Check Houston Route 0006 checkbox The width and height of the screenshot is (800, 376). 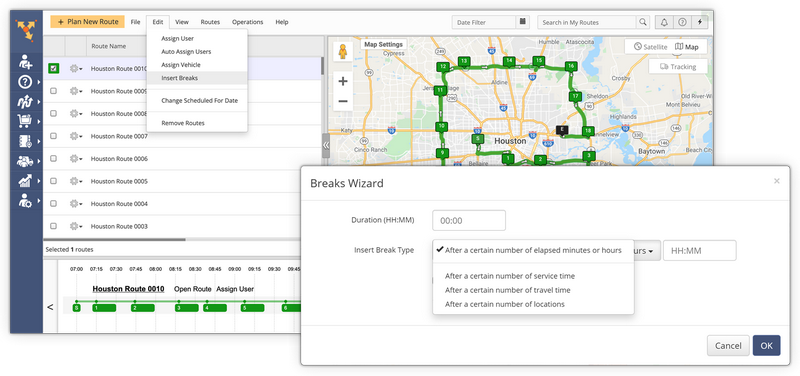54,159
